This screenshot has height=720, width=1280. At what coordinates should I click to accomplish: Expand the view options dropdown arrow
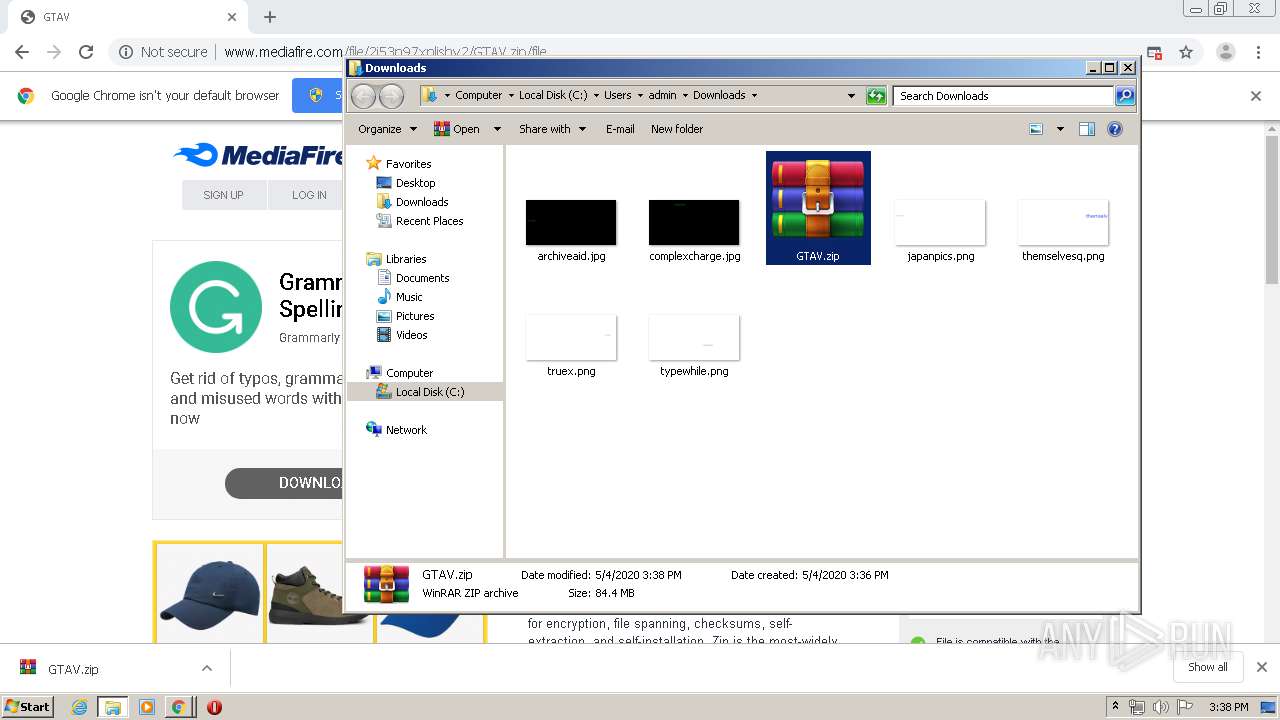tap(1060, 129)
